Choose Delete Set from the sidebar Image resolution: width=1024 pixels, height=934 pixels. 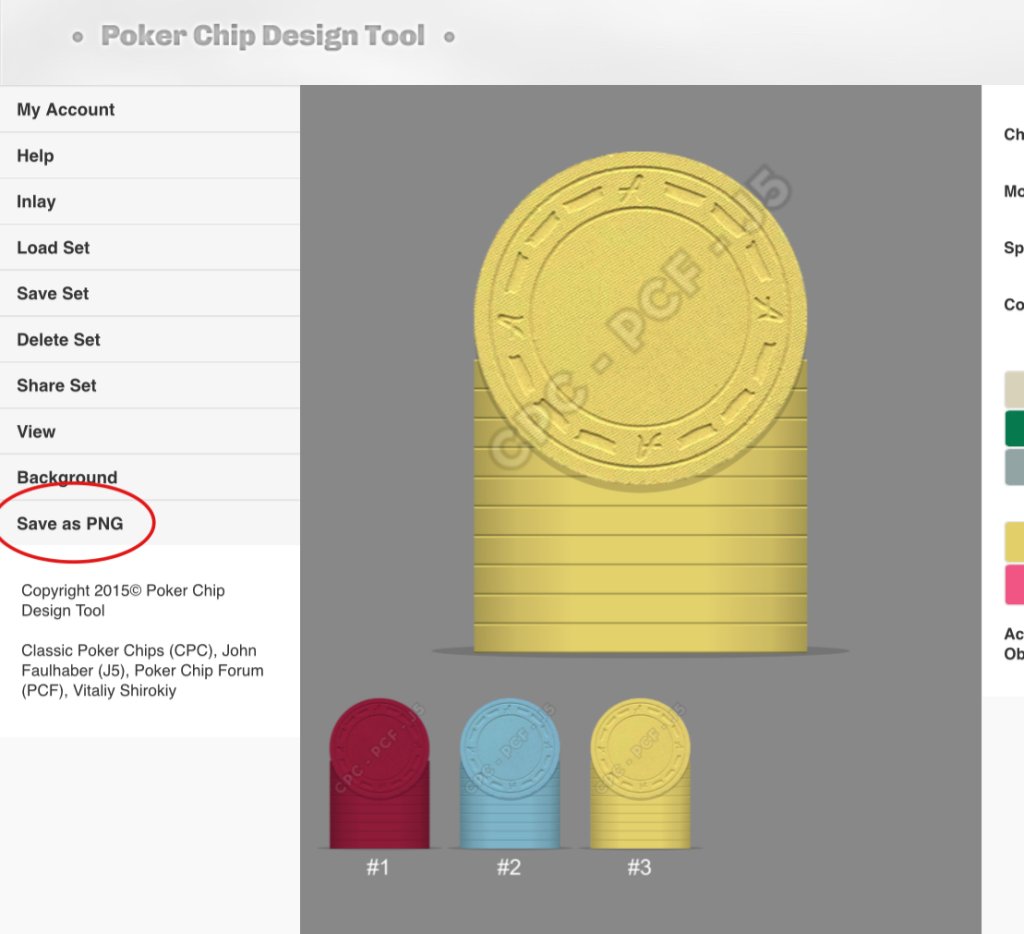[59, 340]
